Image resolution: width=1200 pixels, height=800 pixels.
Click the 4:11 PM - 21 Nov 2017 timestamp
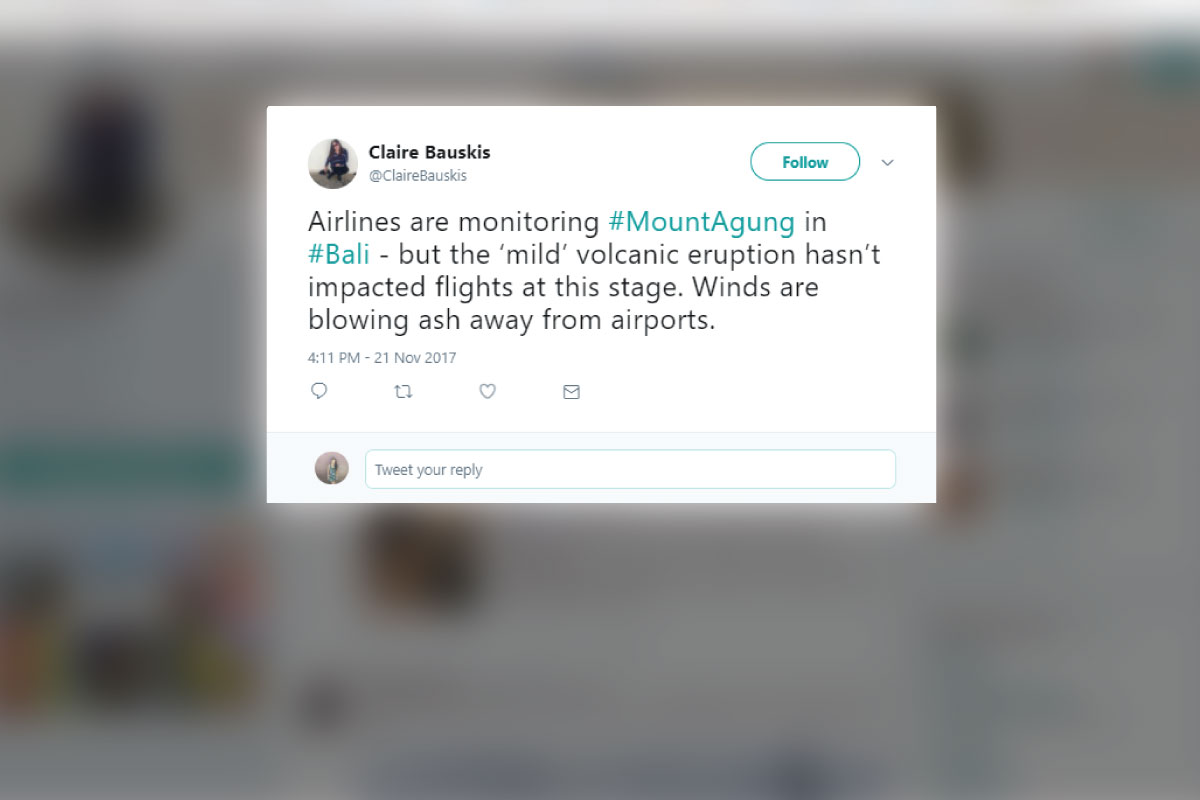(x=382, y=357)
